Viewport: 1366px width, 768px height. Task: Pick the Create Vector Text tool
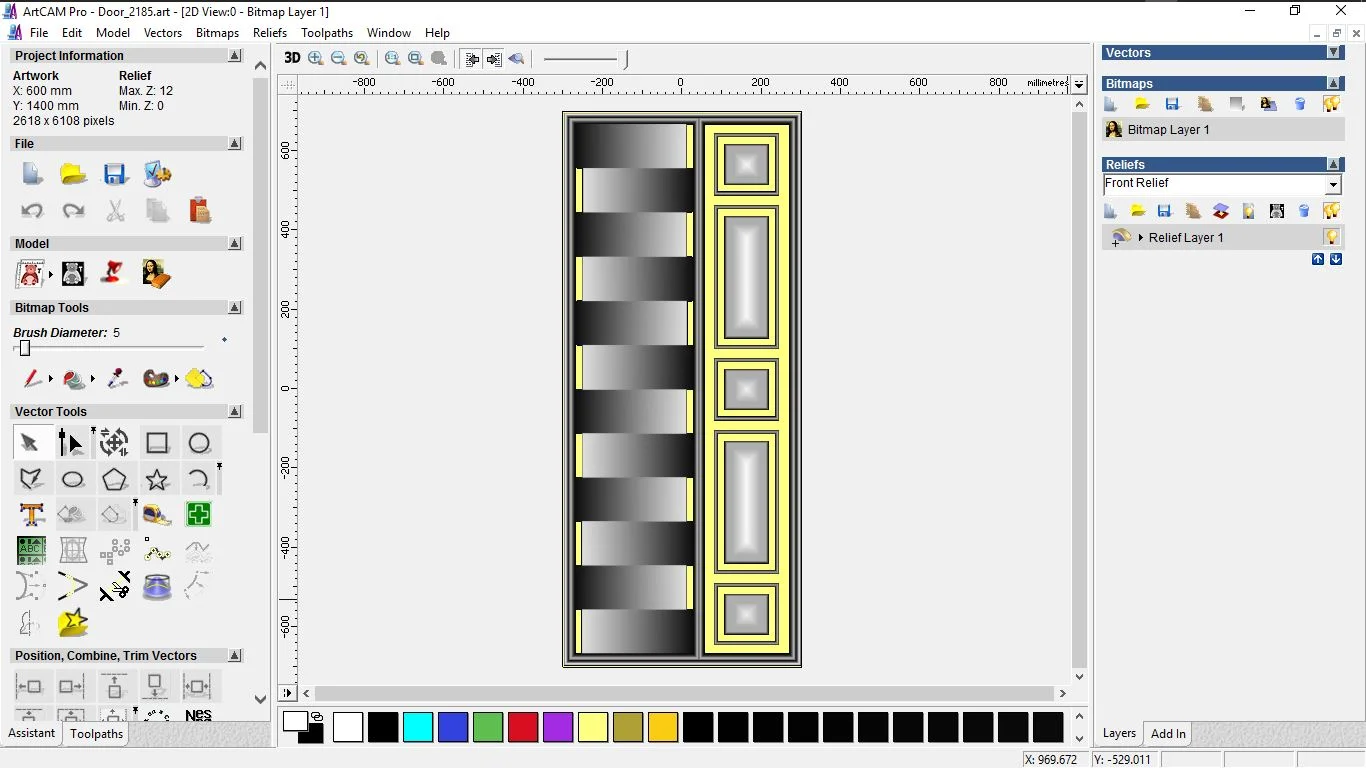(31, 515)
